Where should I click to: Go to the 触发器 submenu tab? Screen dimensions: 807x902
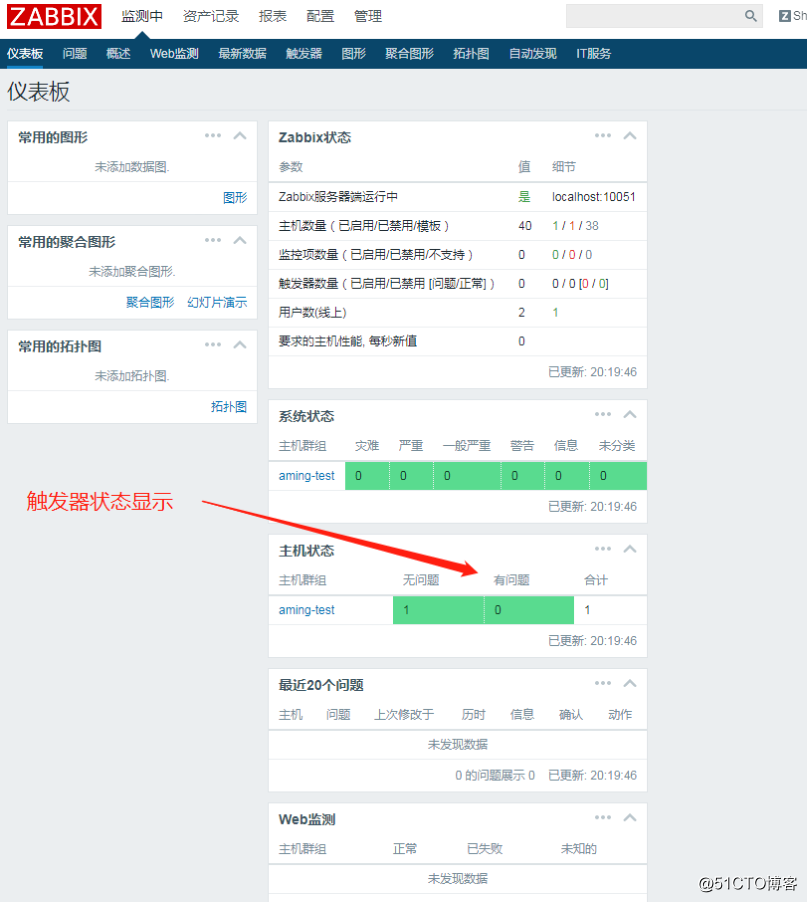click(x=304, y=53)
